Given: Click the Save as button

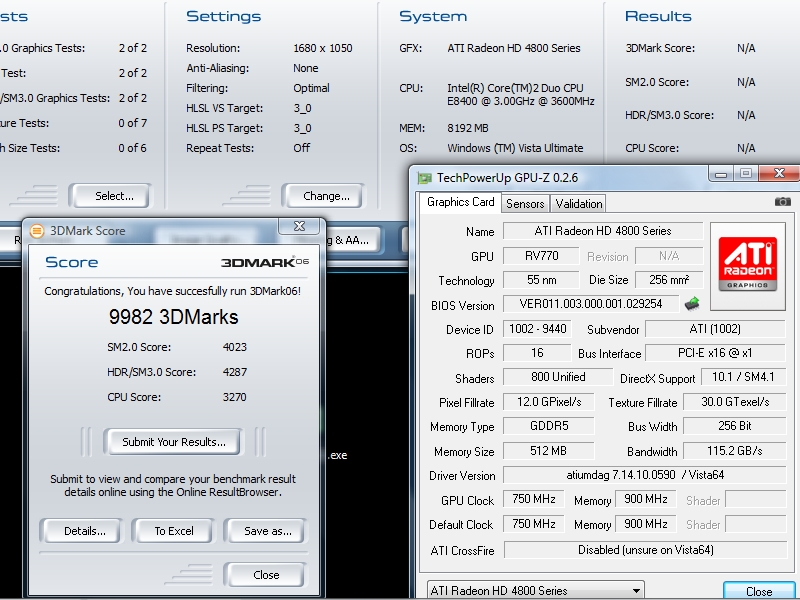Looking at the screenshot, I should point(265,531).
